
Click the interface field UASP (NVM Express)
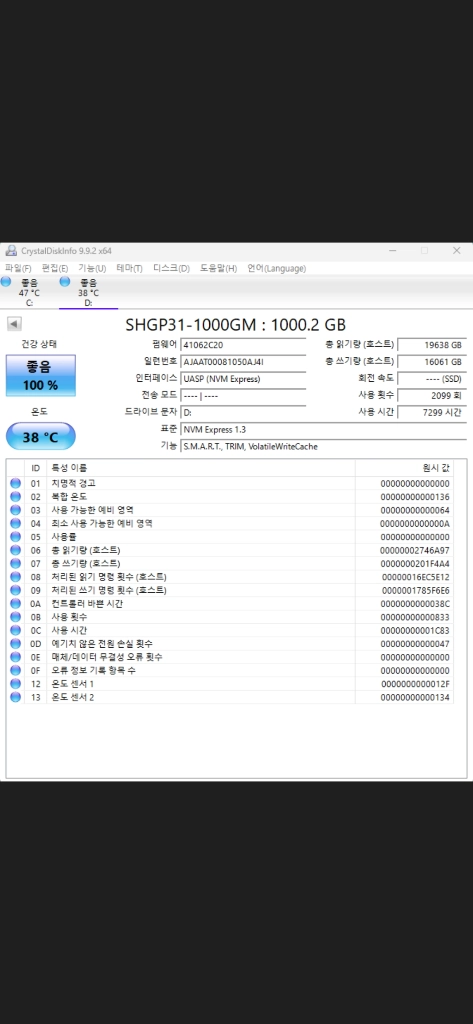point(243,379)
